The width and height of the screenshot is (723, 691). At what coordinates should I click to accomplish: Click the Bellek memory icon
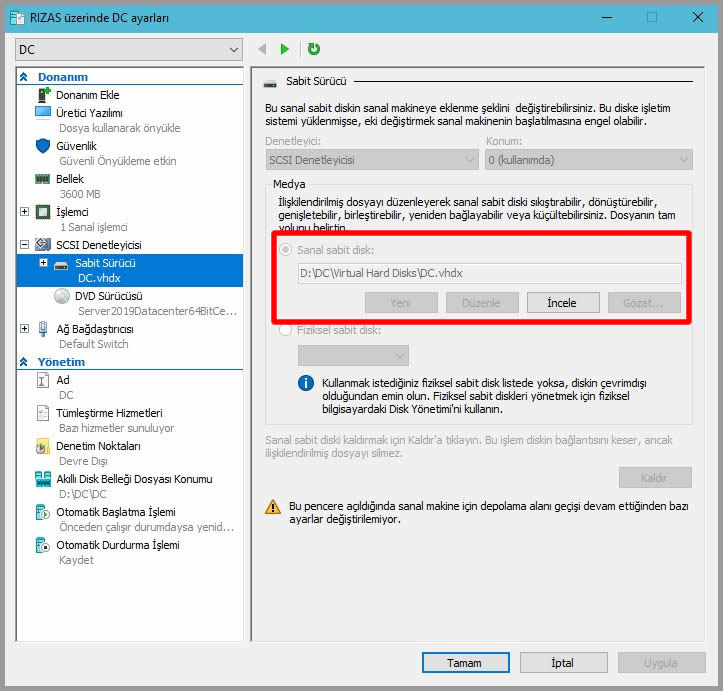click(43, 179)
